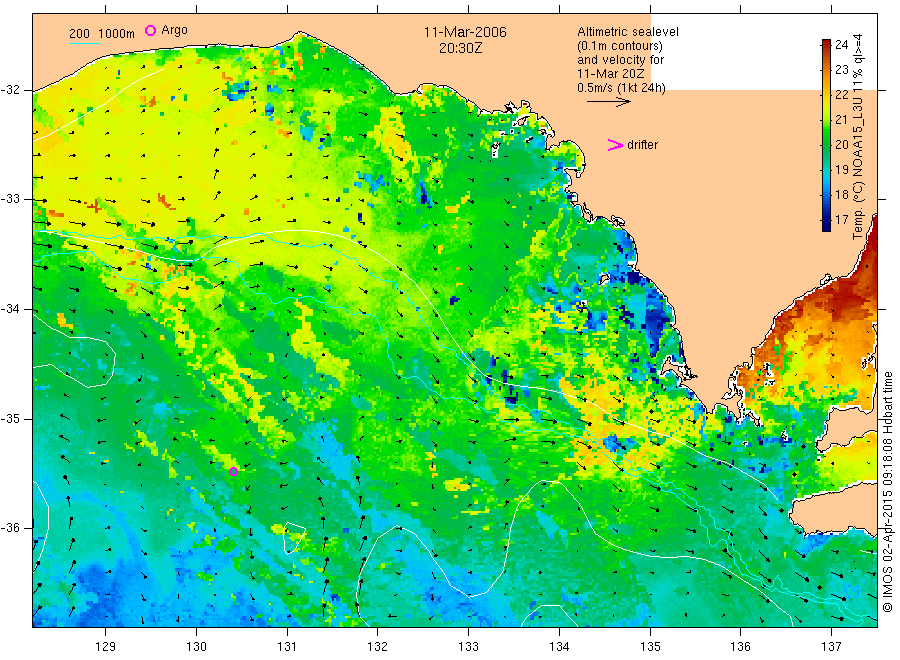Click longitude axis label 133
The height and width of the screenshot is (660, 900).
pyautogui.click(x=468, y=646)
